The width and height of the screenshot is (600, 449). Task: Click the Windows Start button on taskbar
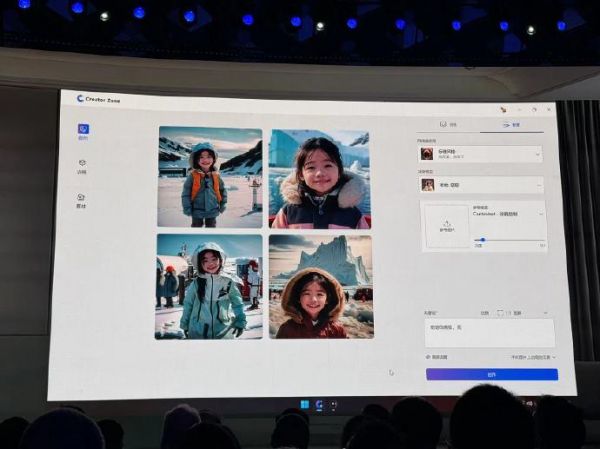pos(304,405)
